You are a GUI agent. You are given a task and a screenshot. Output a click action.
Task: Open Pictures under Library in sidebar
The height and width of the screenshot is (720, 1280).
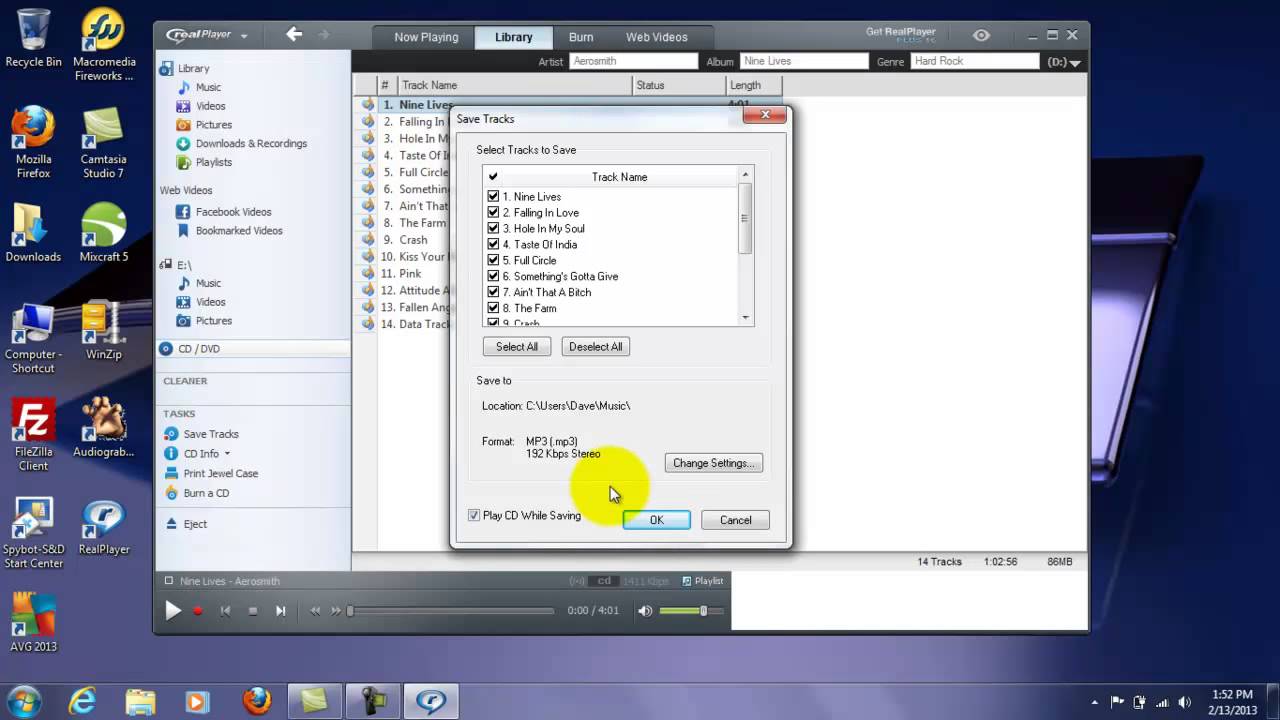tap(214, 125)
